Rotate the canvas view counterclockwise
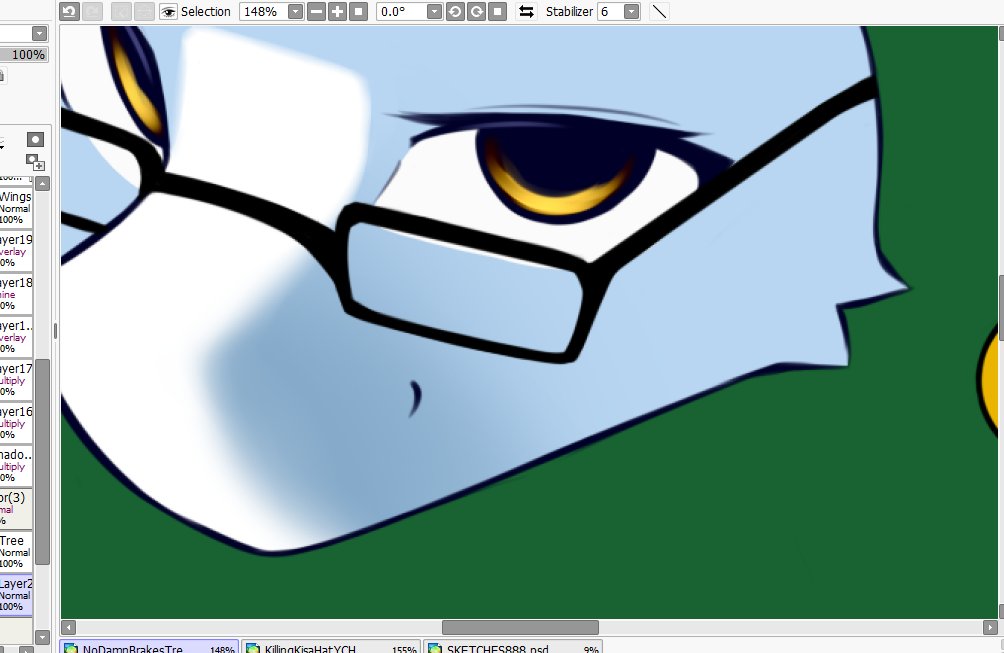The height and width of the screenshot is (653, 1004). (455, 12)
